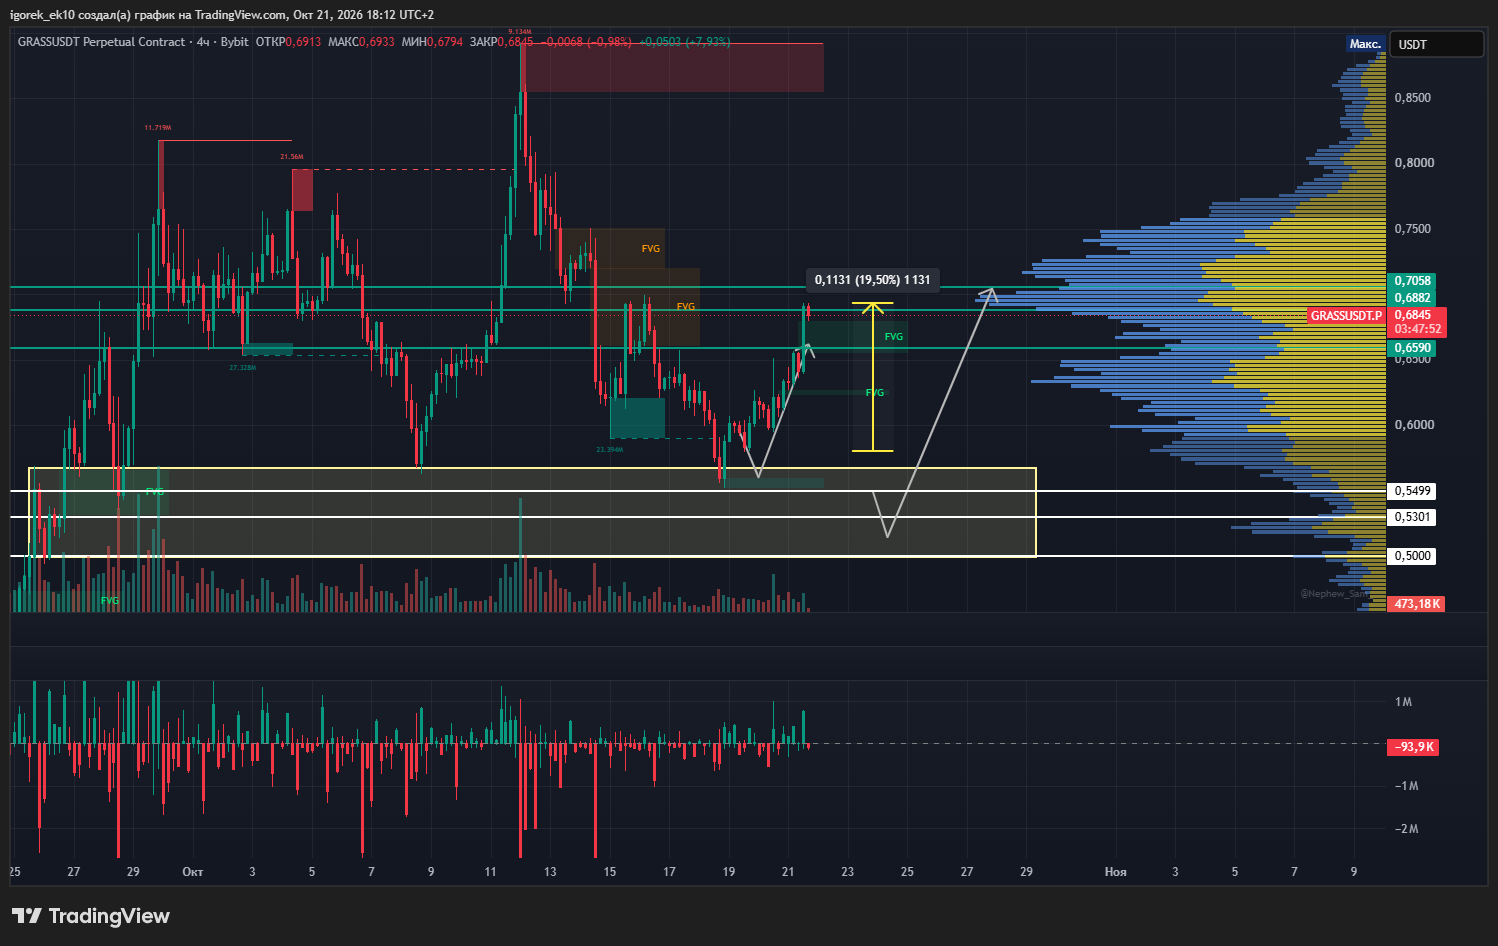1498x946 pixels.
Task: Click the TradingView logo
Action: tap(91, 916)
